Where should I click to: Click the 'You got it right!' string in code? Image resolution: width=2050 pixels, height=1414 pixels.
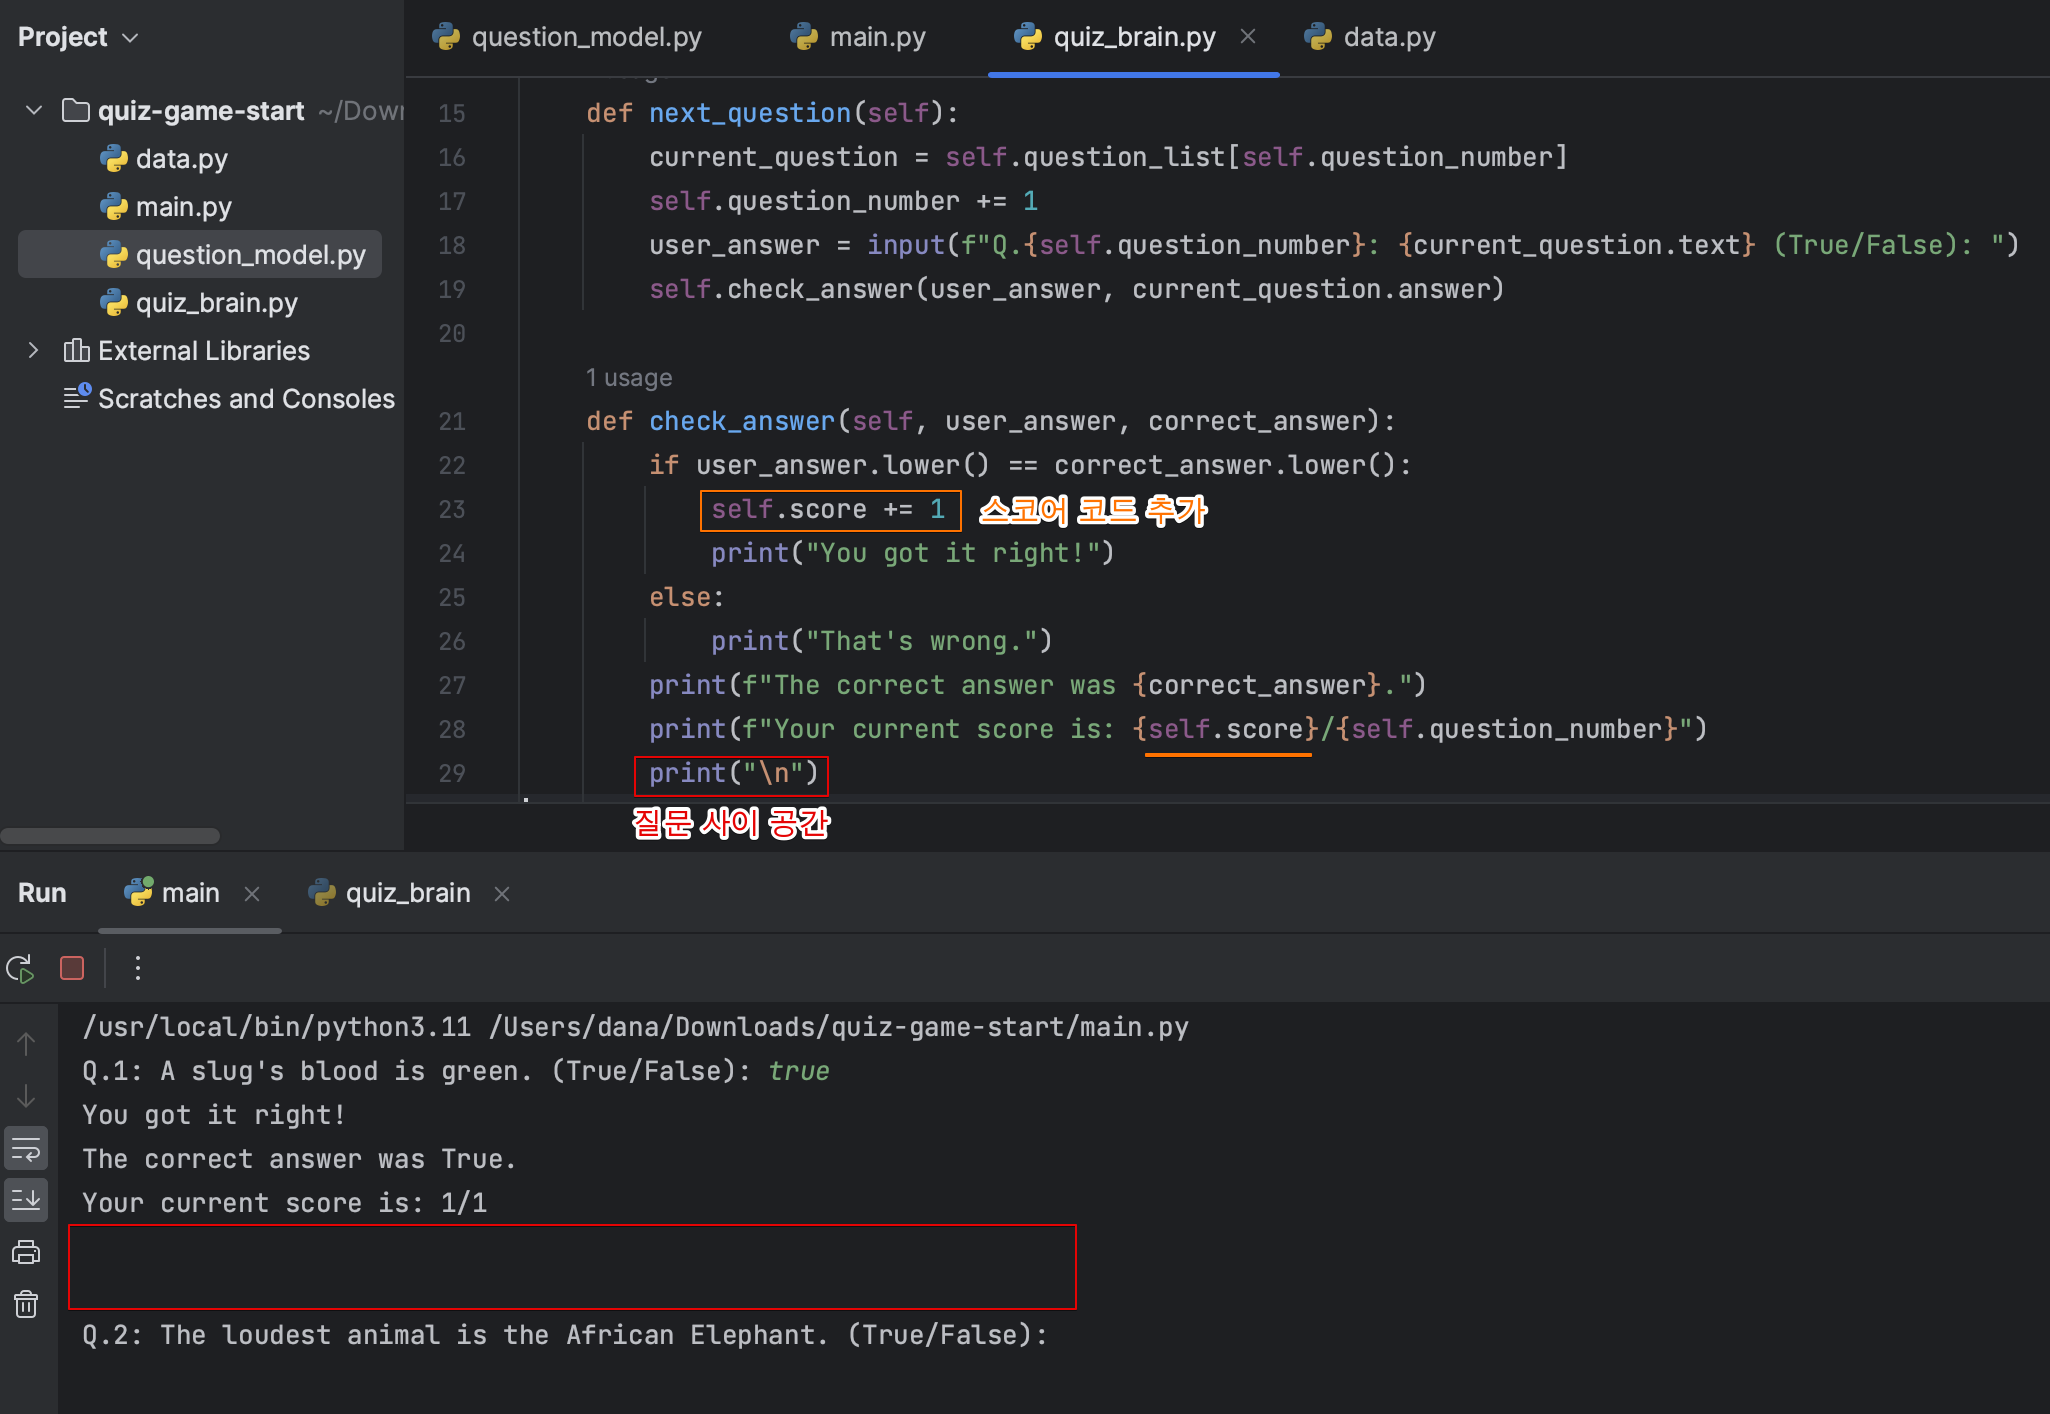point(953,553)
